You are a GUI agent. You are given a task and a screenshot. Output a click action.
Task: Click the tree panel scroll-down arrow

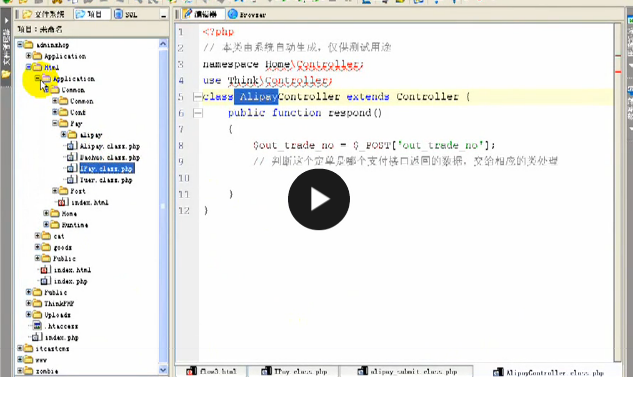163,369
